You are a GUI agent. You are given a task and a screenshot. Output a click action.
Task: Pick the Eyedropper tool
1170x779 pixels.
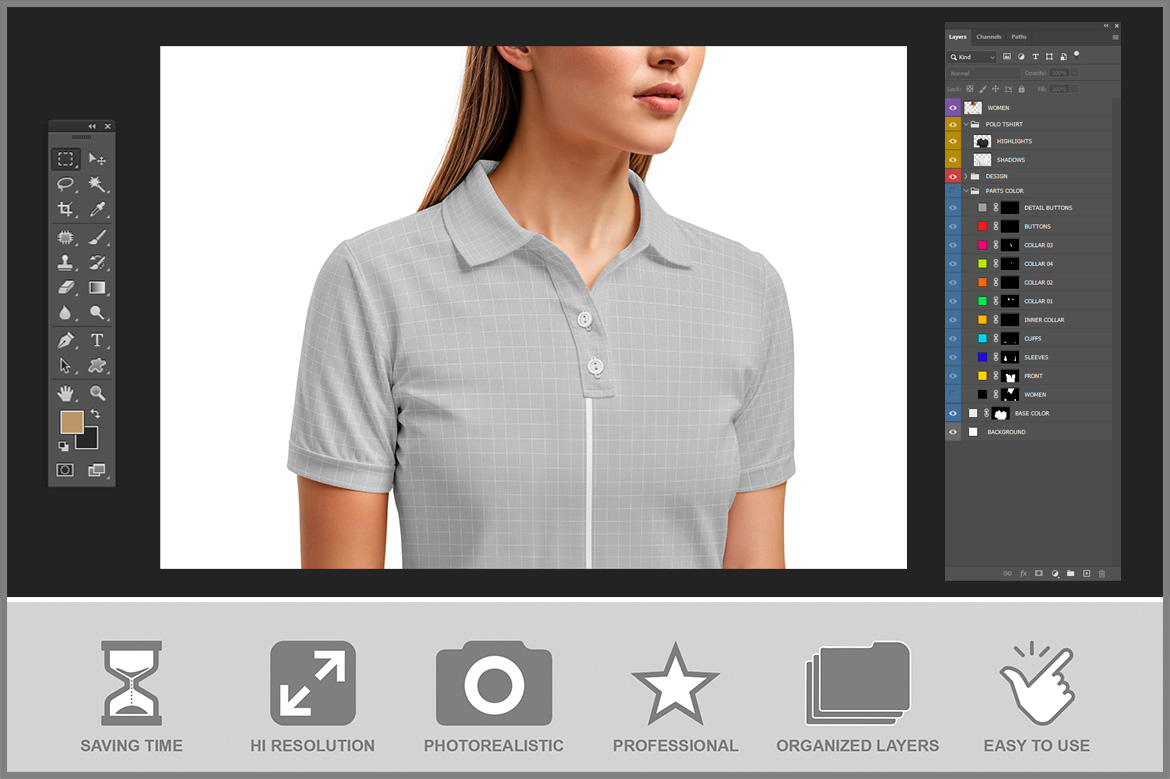97,209
